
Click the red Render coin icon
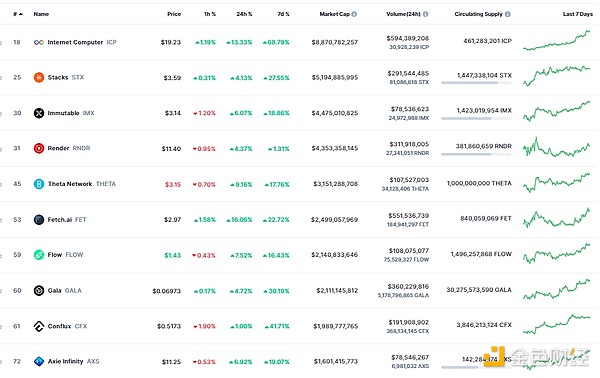click(39, 148)
